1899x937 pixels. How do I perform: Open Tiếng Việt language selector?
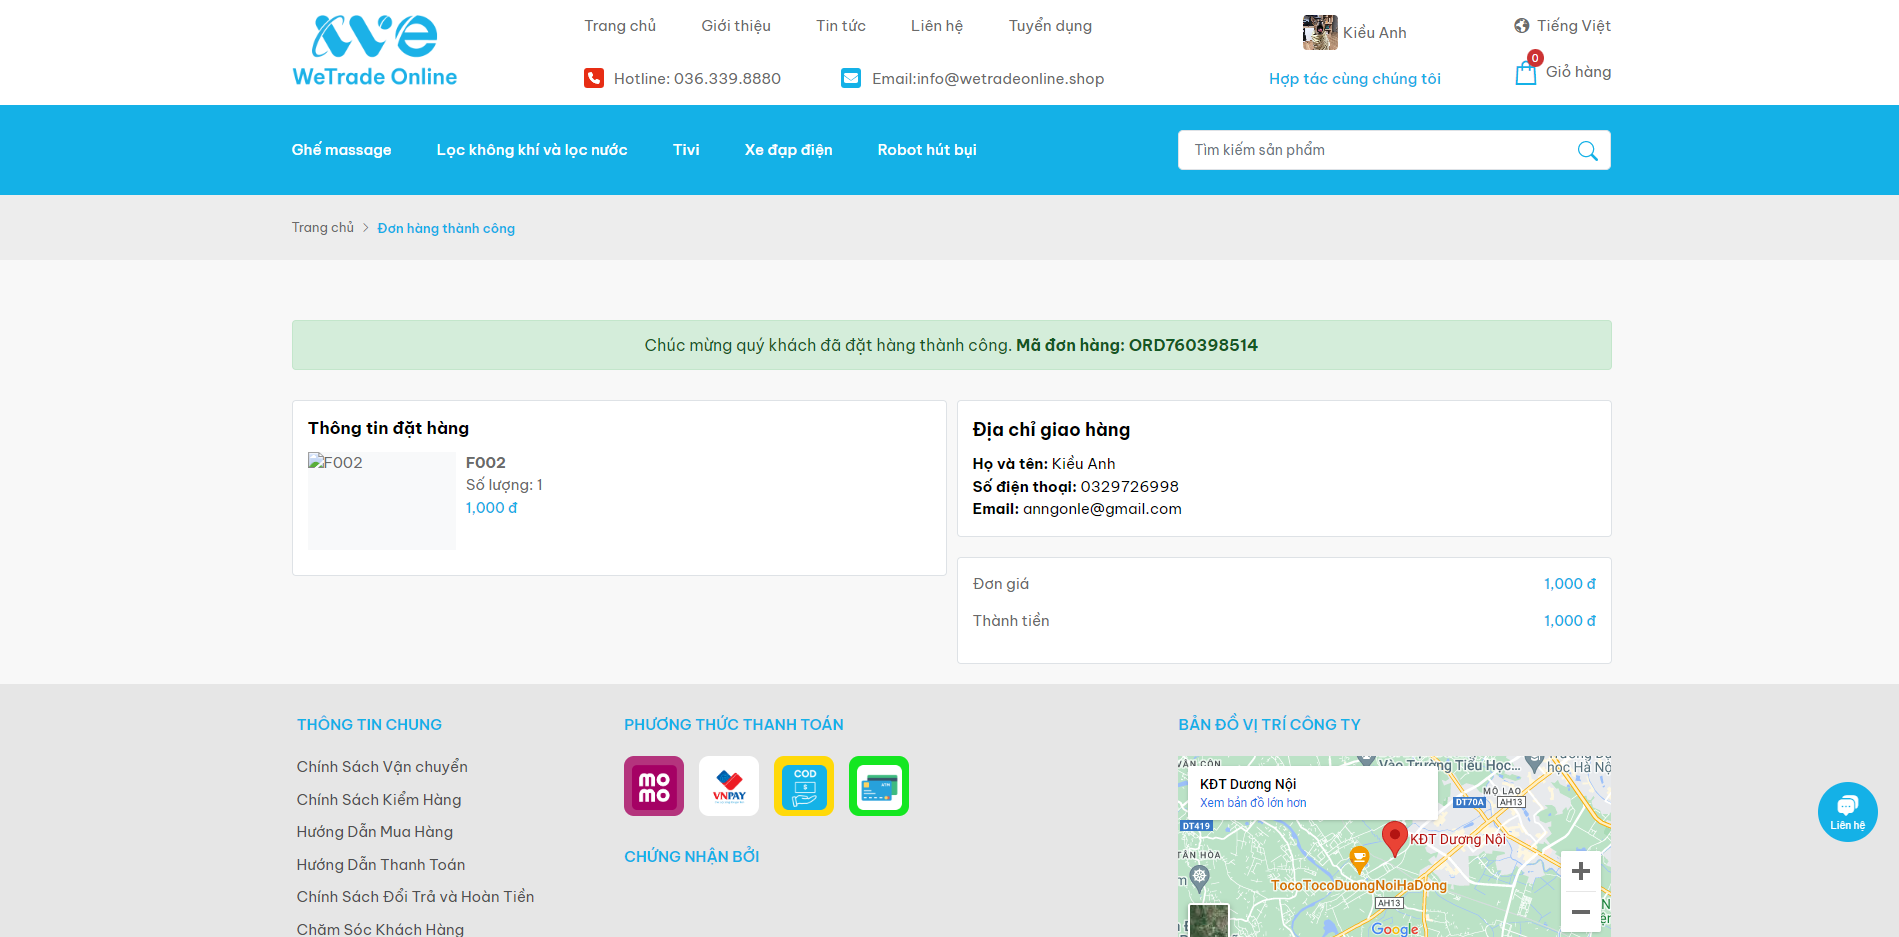coord(1562,26)
